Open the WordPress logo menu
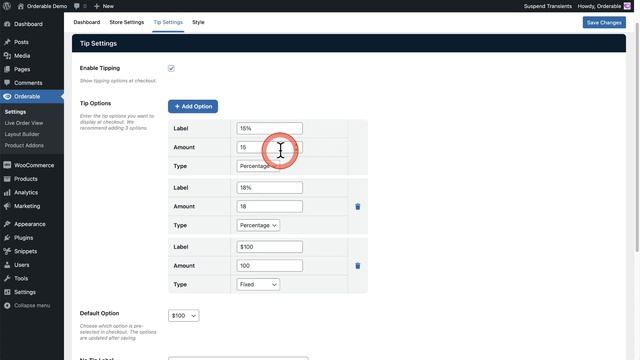 tap(7, 6)
